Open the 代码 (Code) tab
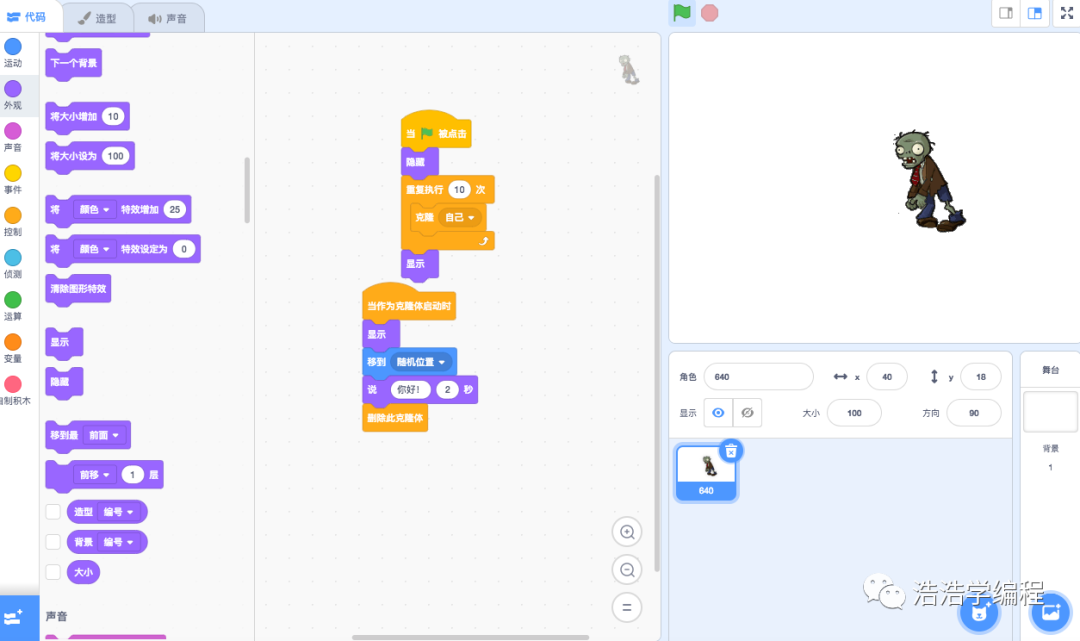The width and height of the screenshot is (1080, 641). point(28,17)
